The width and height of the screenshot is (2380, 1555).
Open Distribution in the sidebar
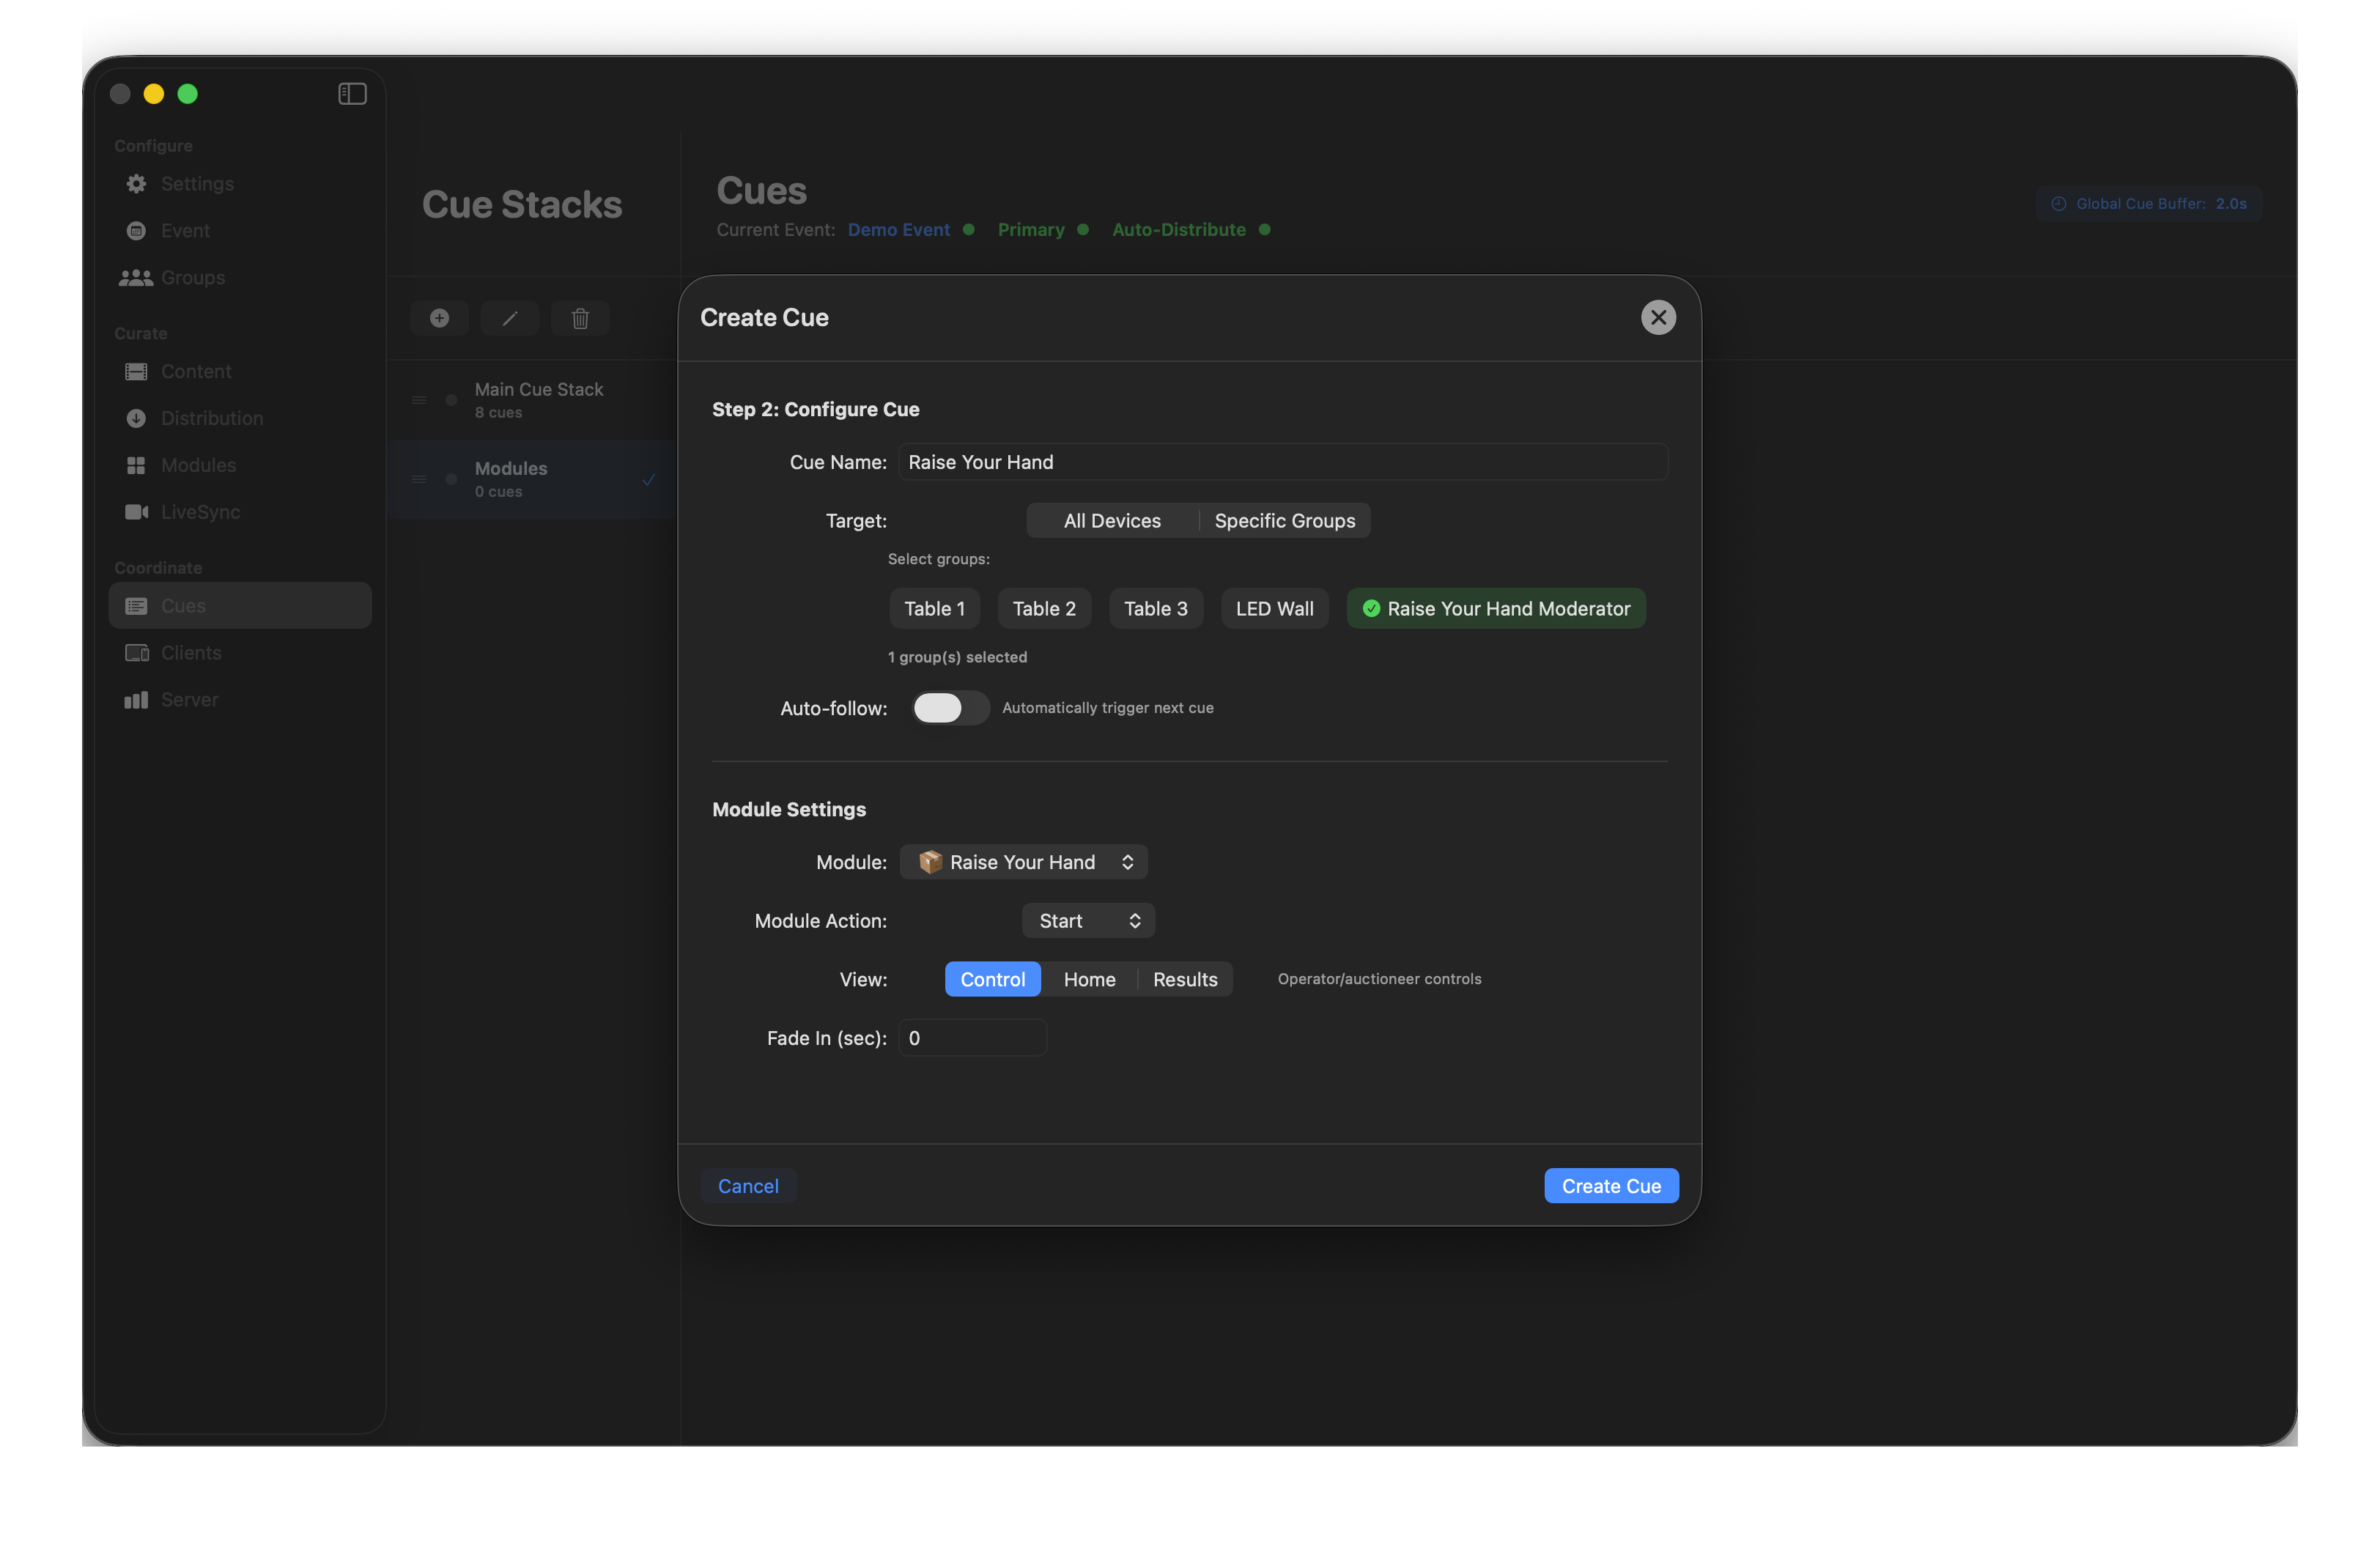coord(240,419)
